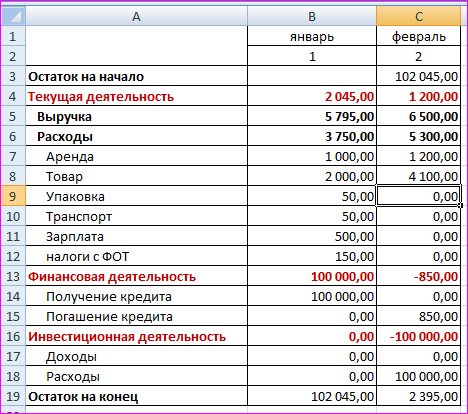Click the январь cell

(x=312, y=36)
